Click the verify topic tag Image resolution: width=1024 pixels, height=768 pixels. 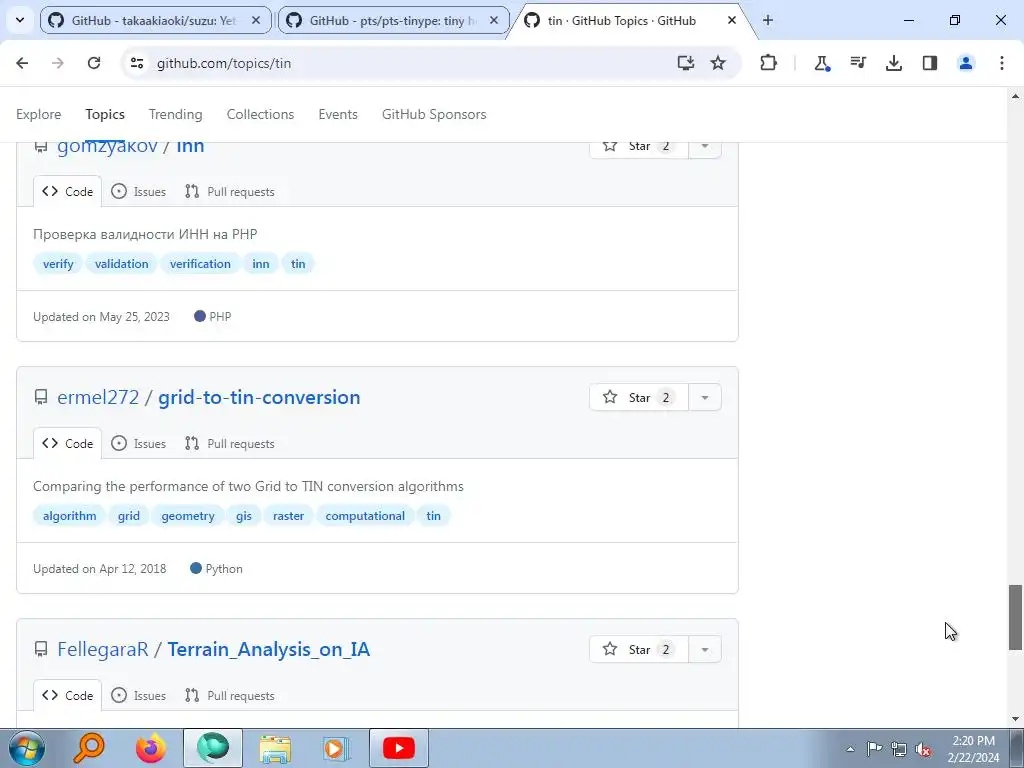(x=58, y=264)
